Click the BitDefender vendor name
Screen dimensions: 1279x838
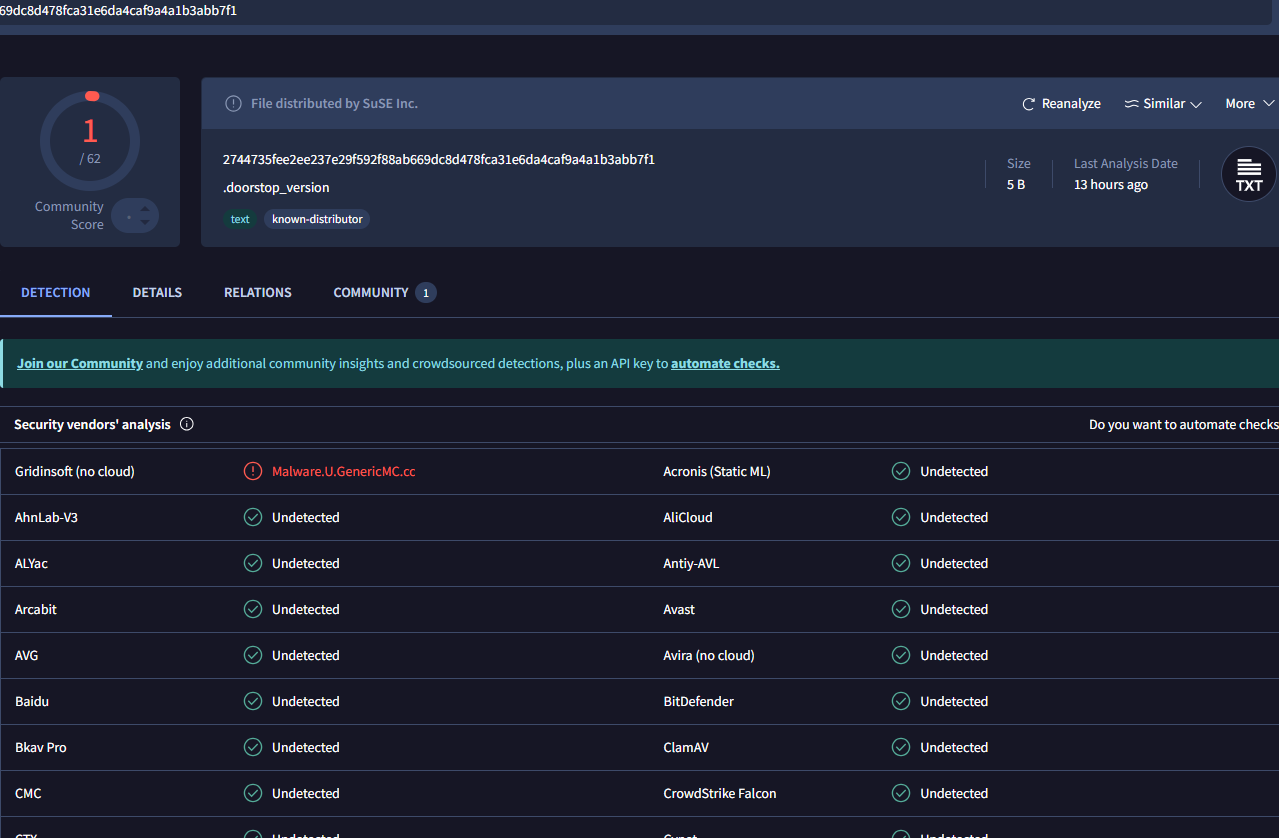[x=699, y=701]
